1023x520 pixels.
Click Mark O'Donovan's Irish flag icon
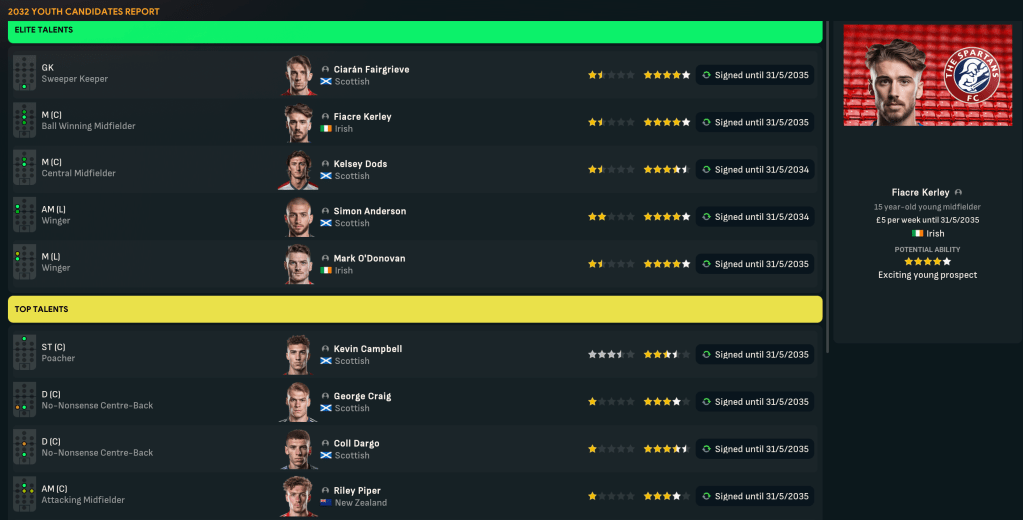tap(326, 270)
